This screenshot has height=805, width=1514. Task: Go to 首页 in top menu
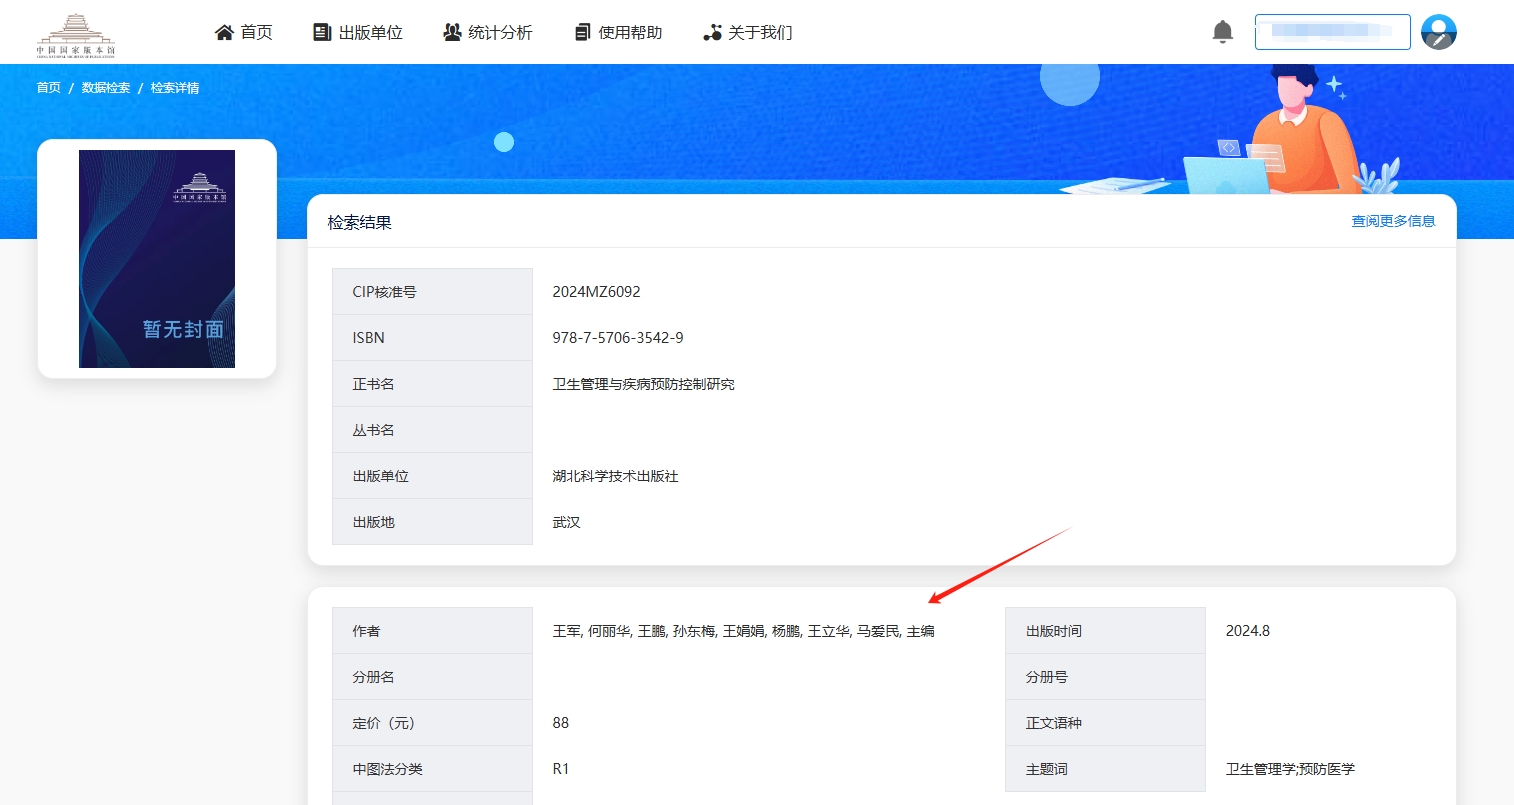coord(257,32)
